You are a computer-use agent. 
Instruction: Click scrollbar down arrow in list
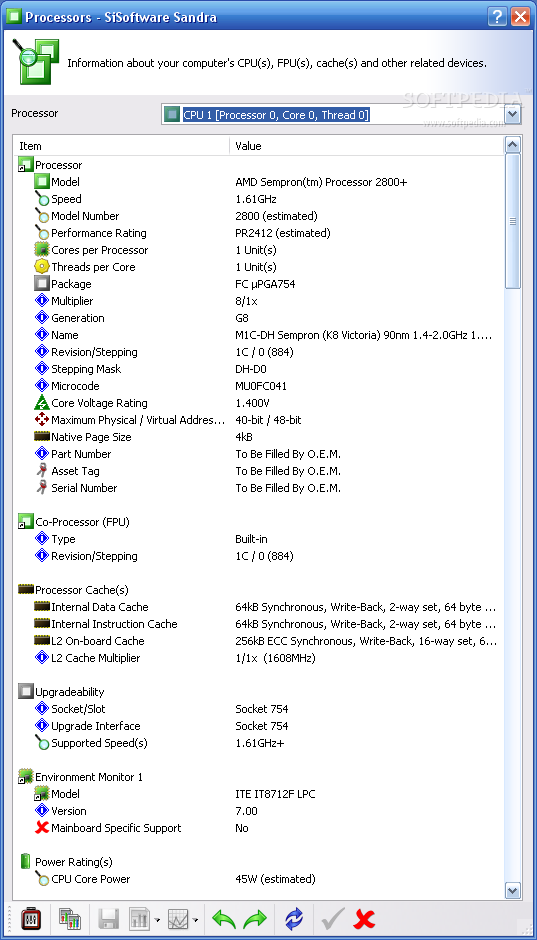512,891
